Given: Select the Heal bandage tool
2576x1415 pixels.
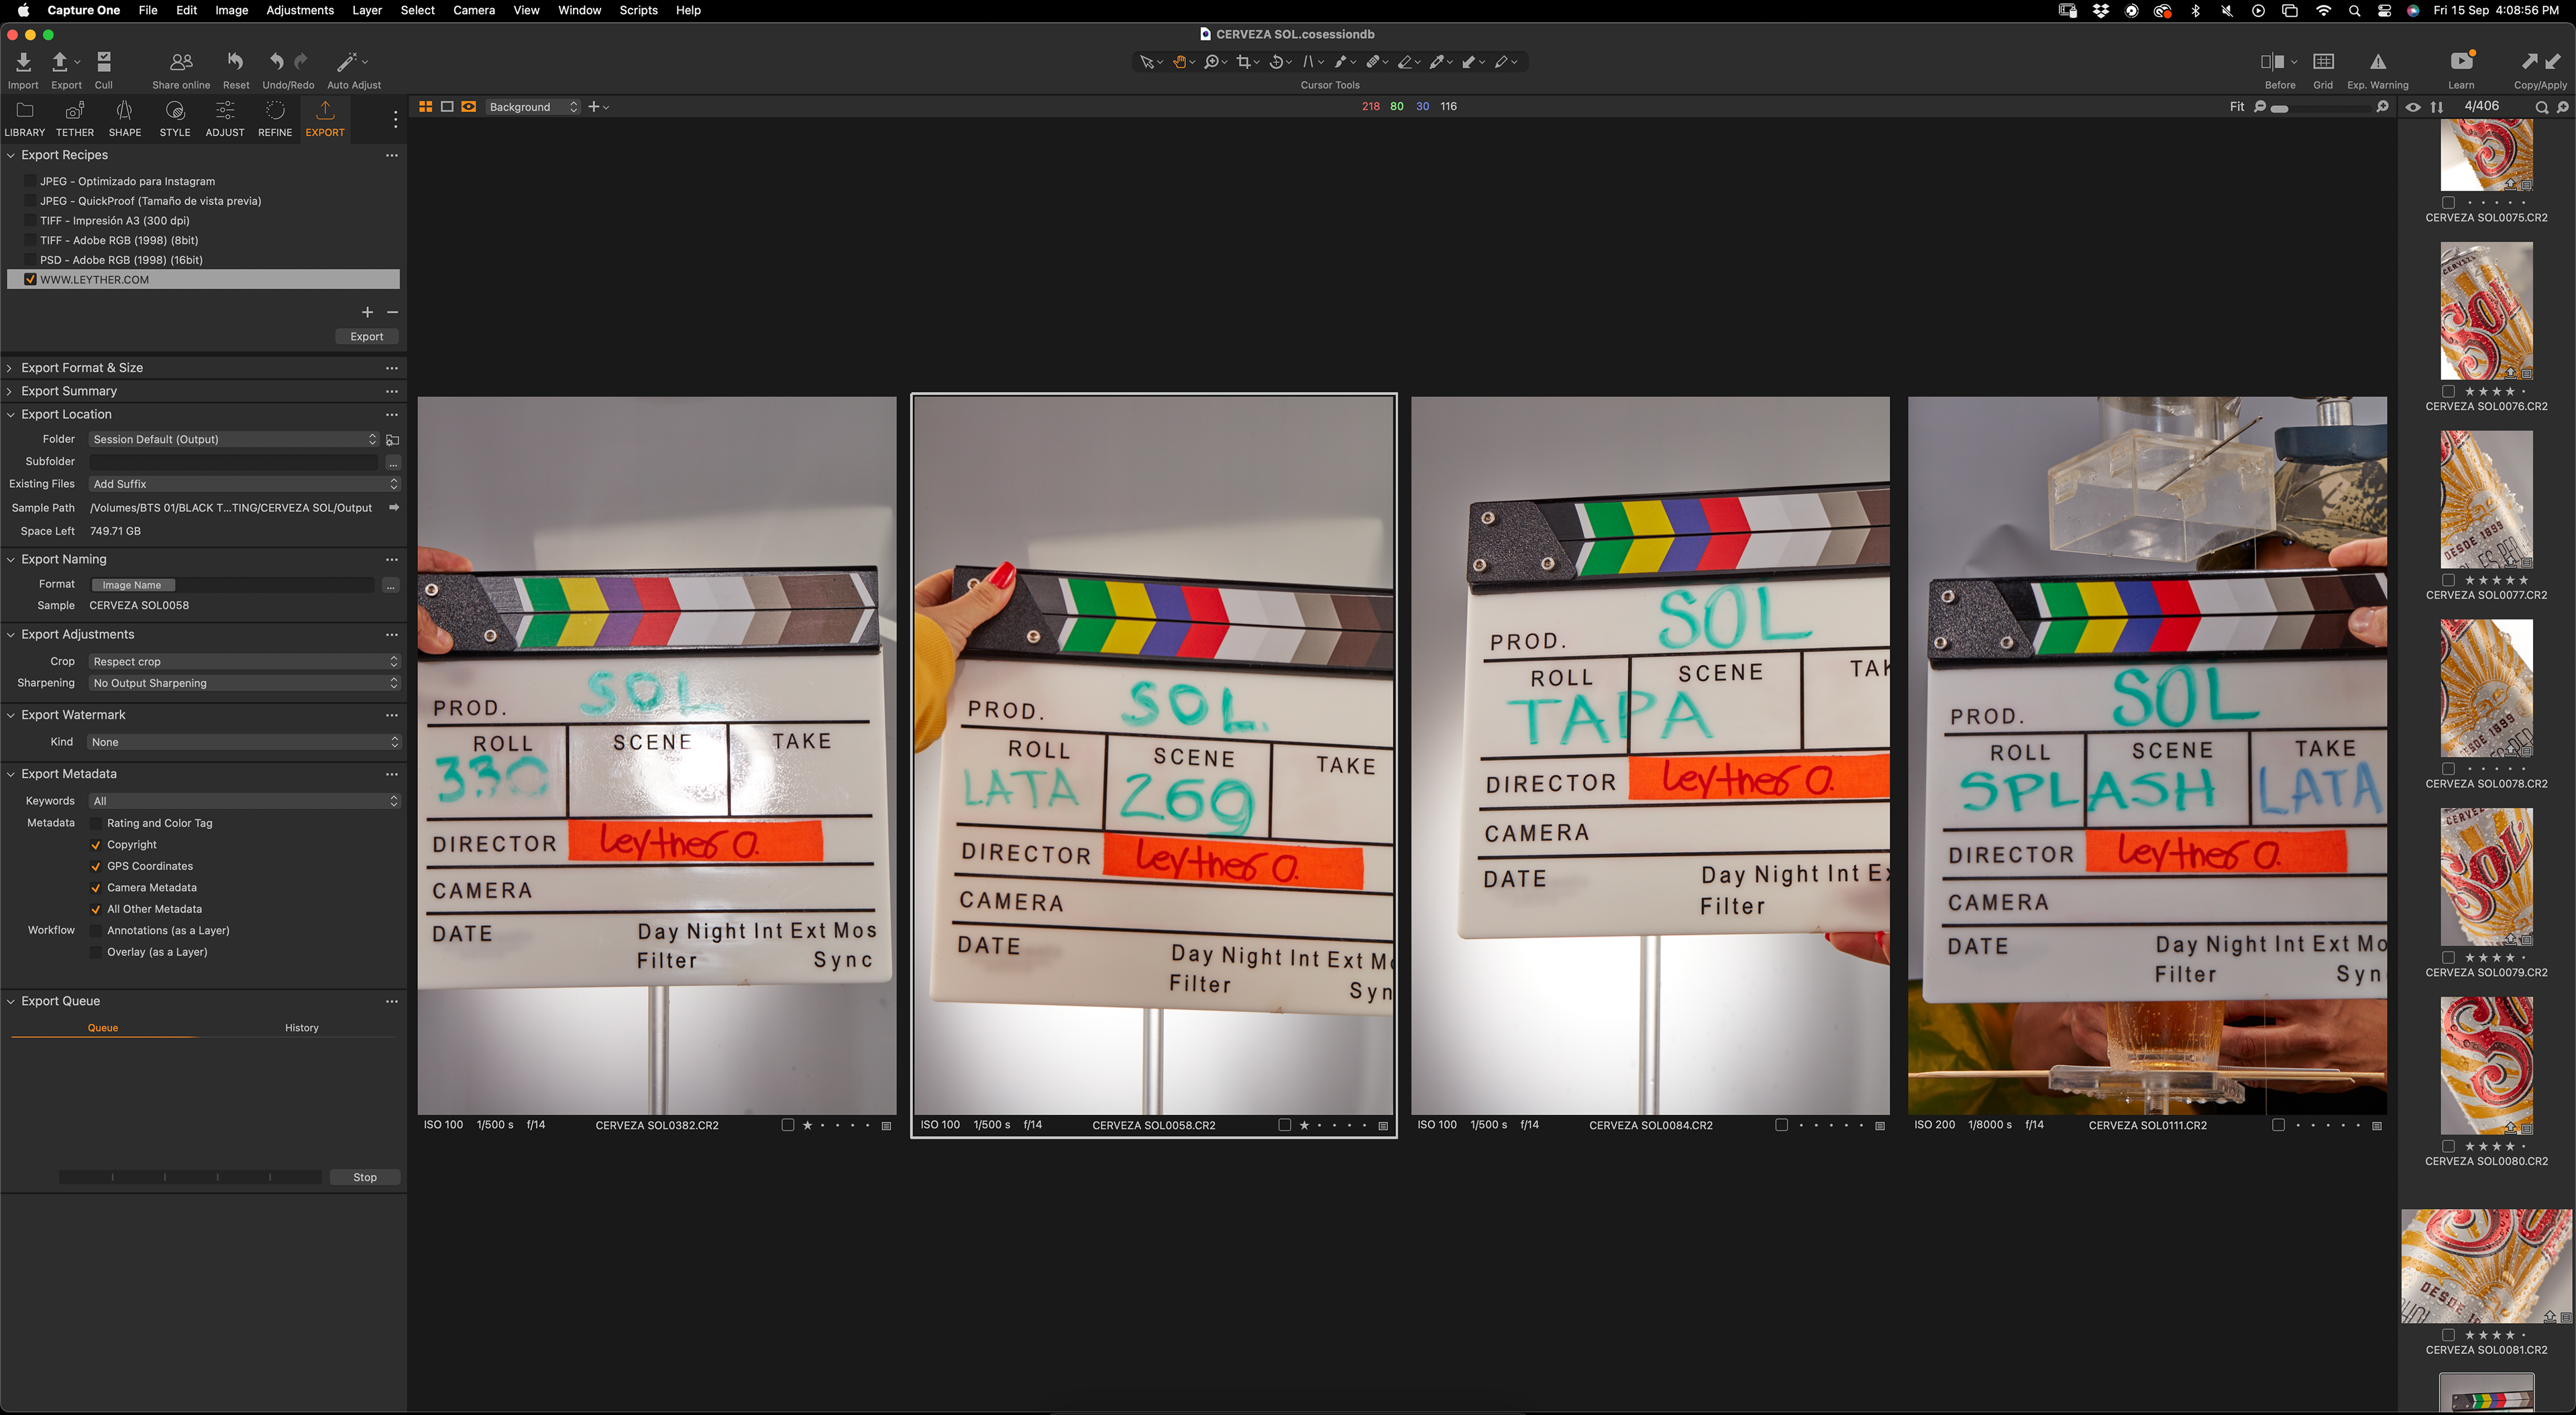Looking at the screenshot, I should pos(1373,62).
